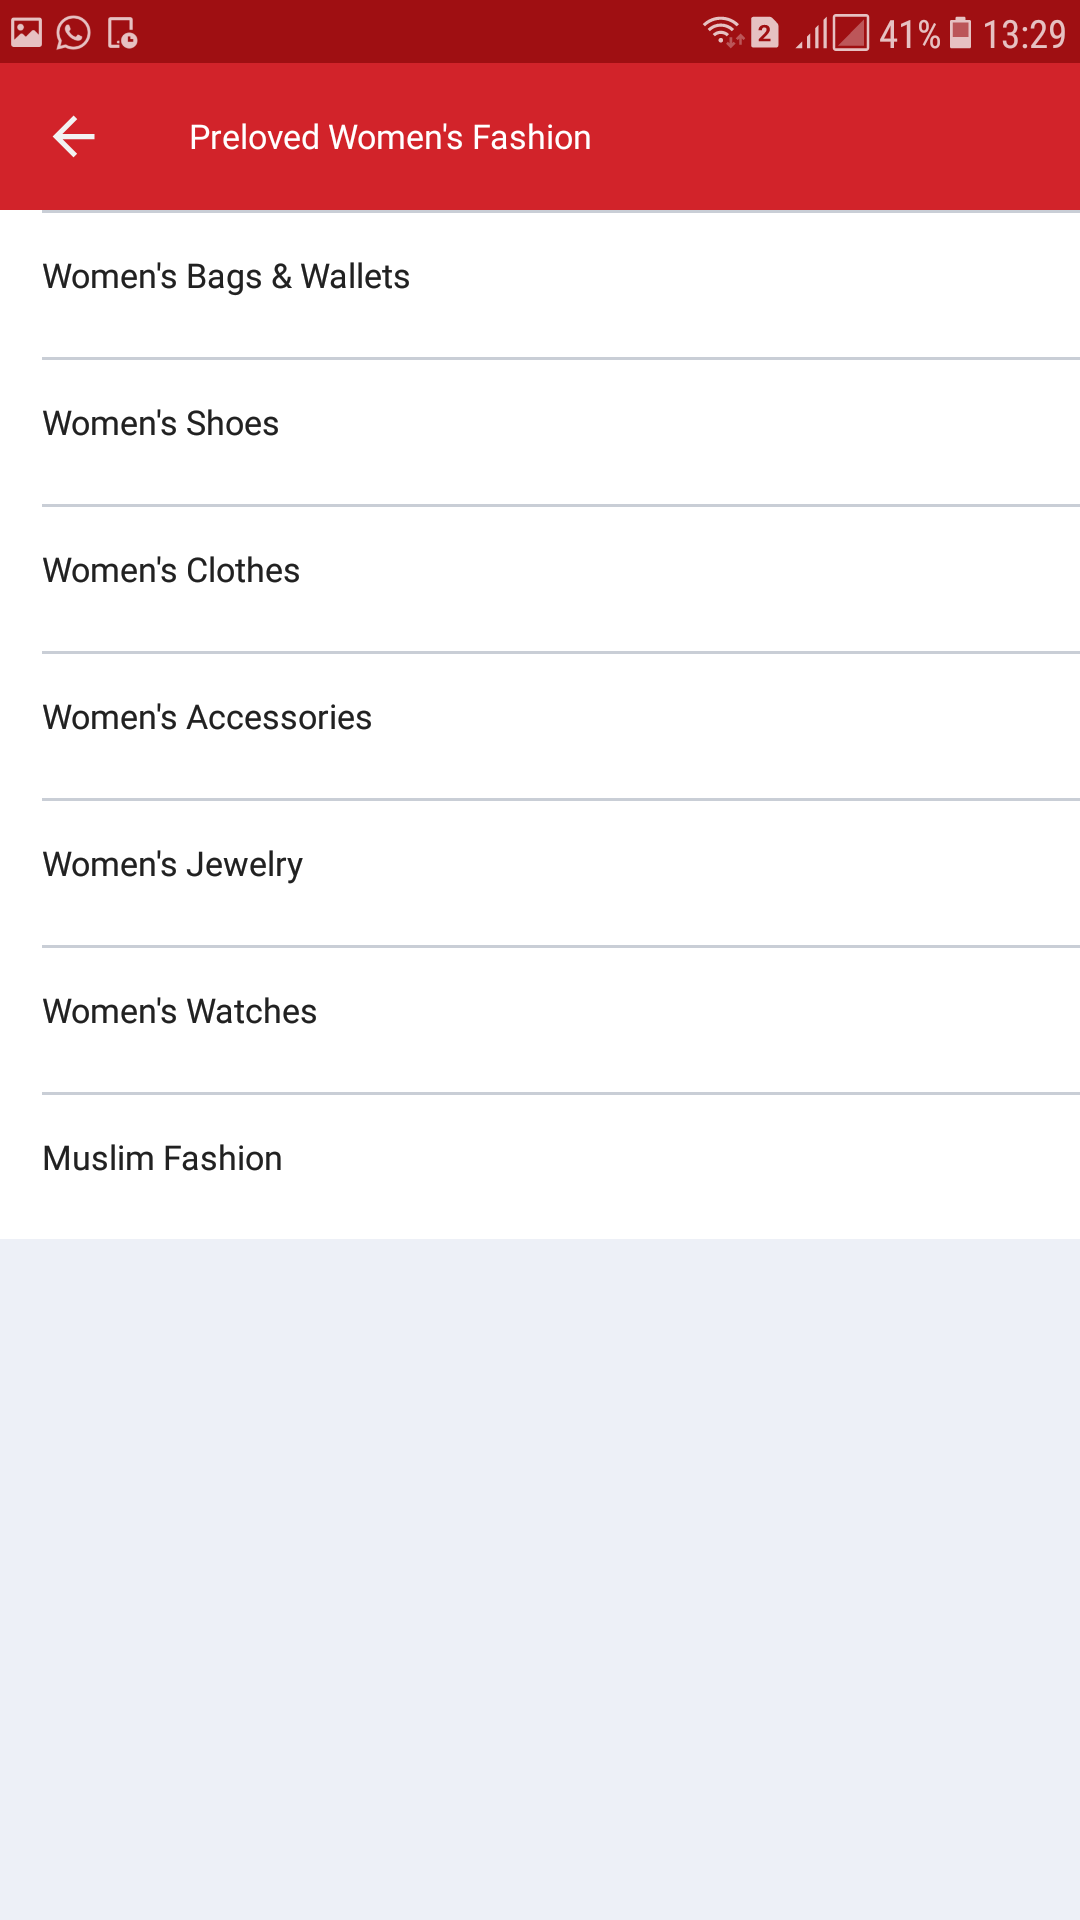Tap the 41% battery percentage text
The image size is (1080, 1920).
pyautogui.click(x=909, y=35)
